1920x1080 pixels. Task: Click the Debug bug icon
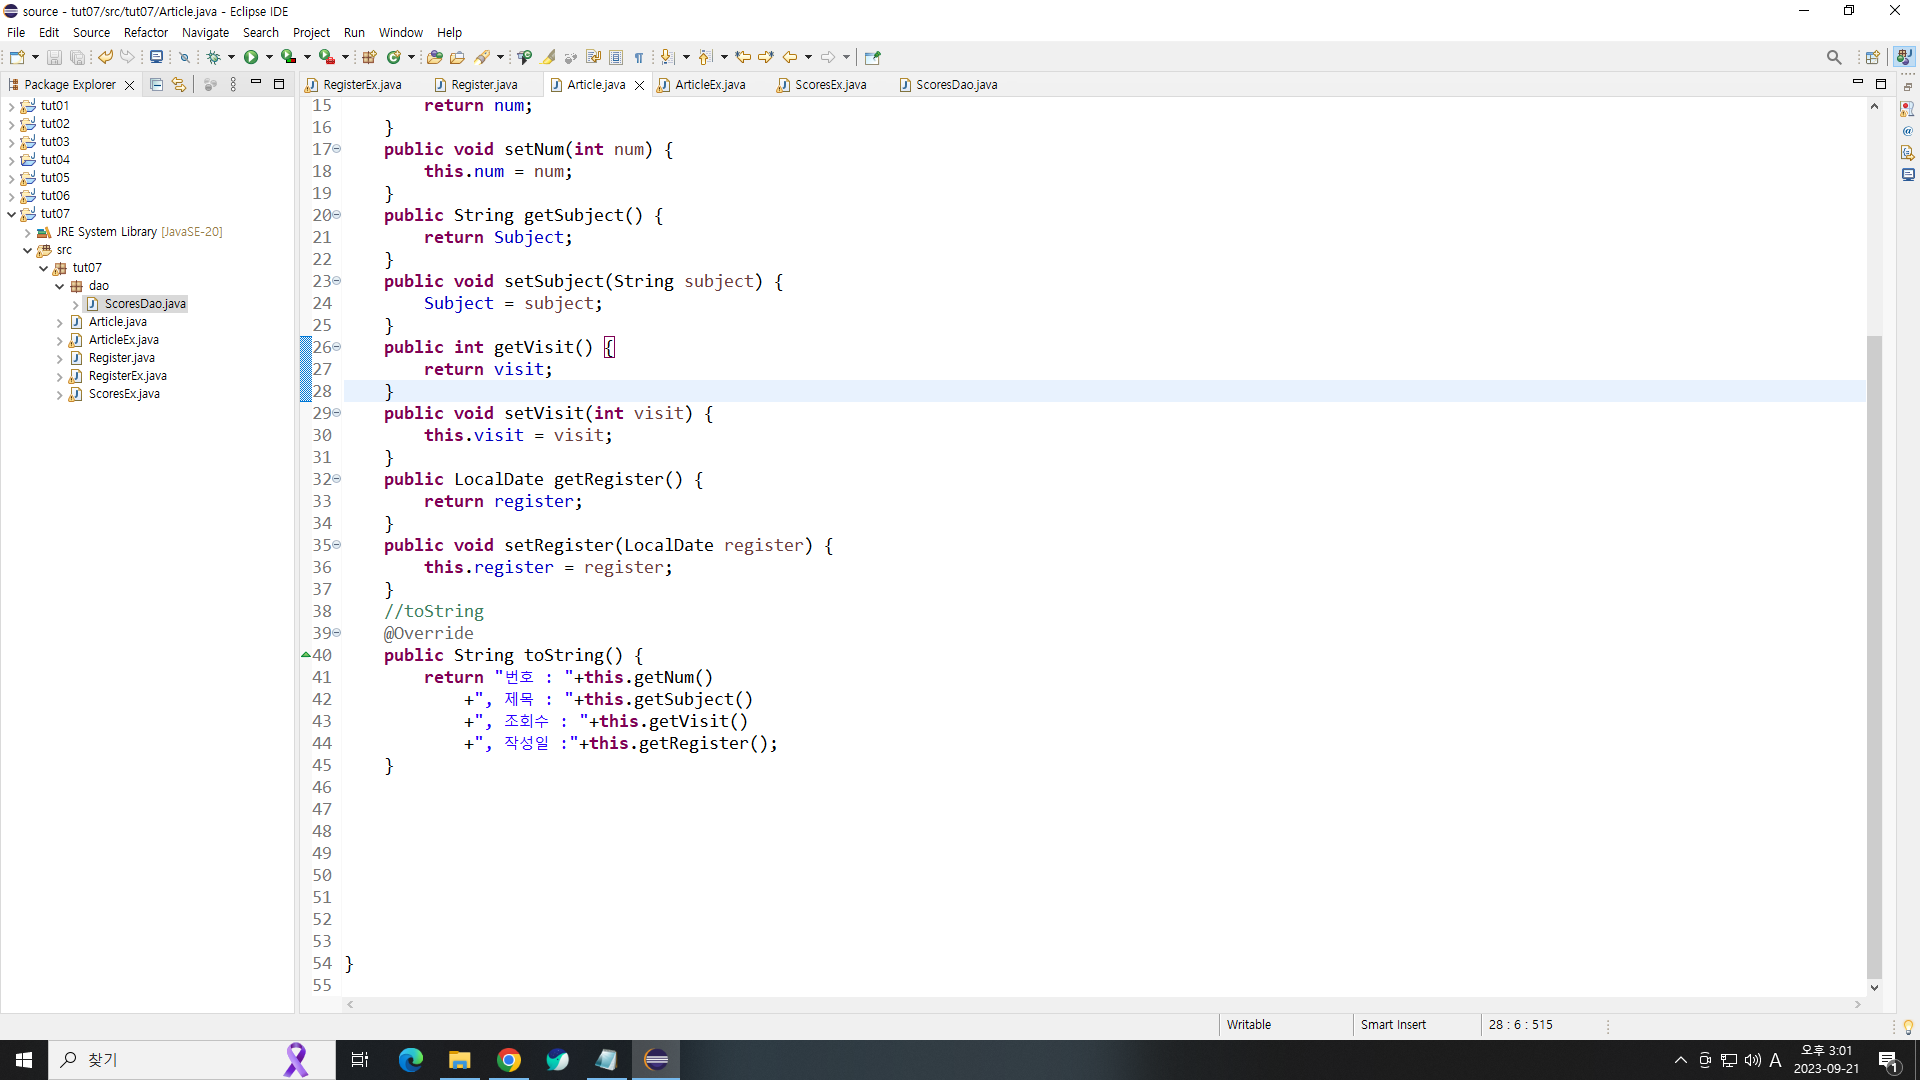[x=213, y=57]
